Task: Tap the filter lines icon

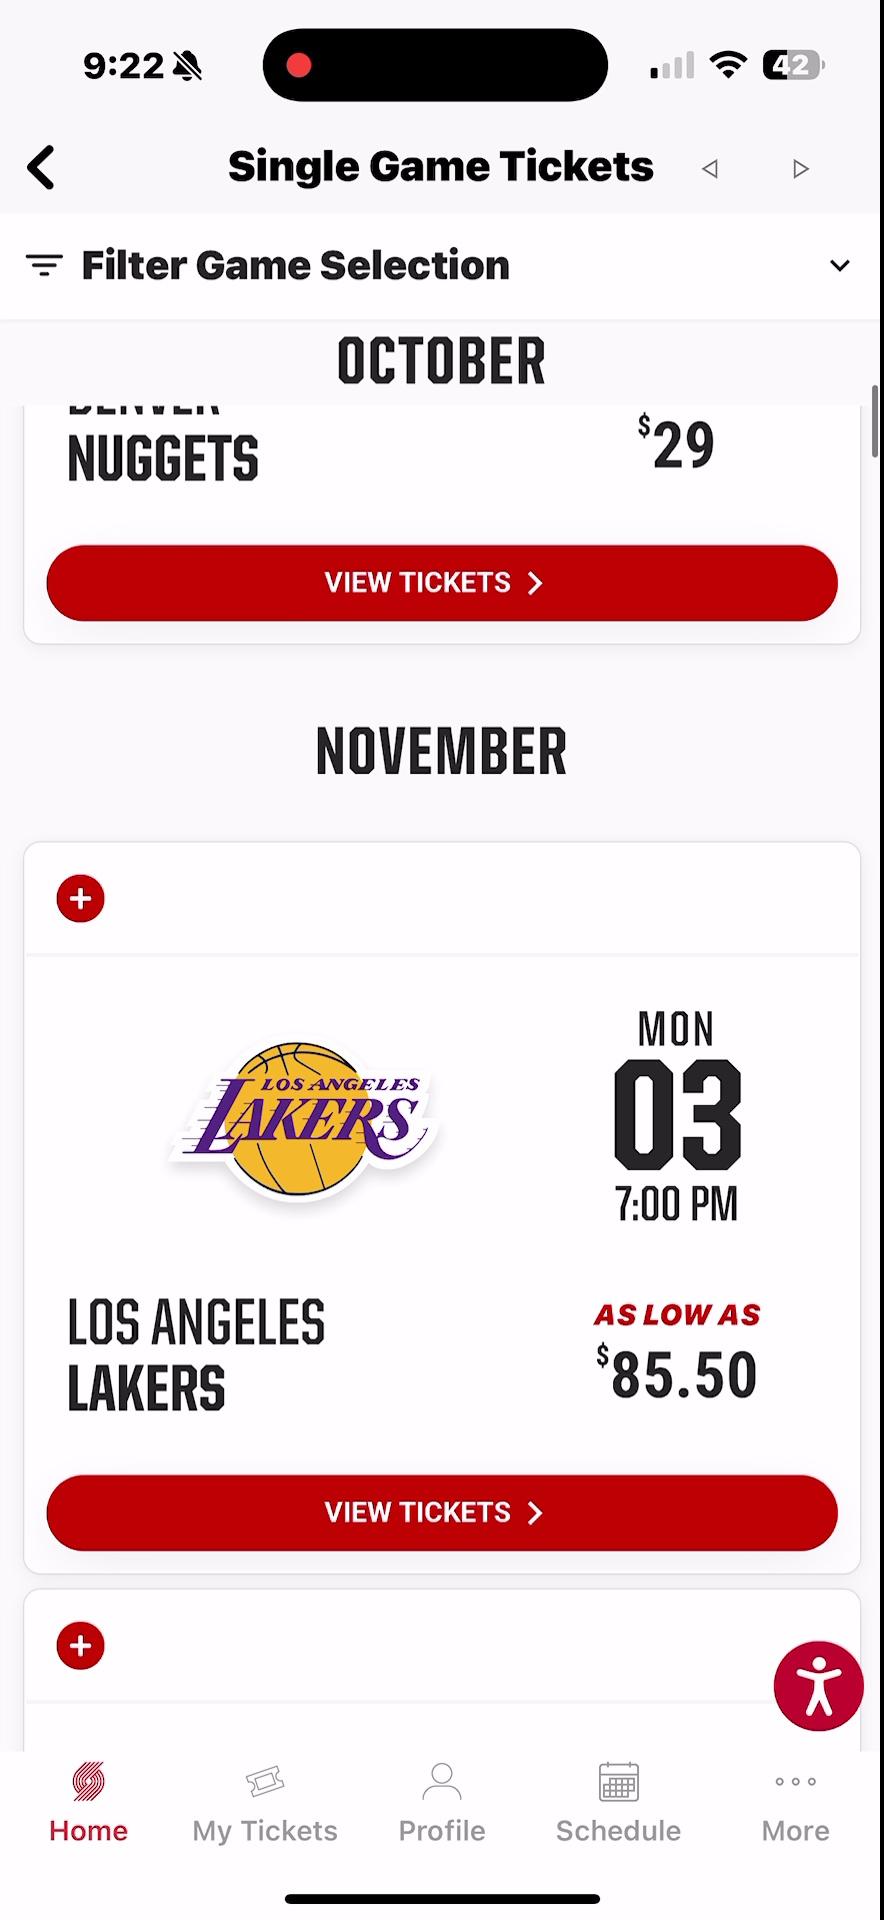Action: coord(44,265)
